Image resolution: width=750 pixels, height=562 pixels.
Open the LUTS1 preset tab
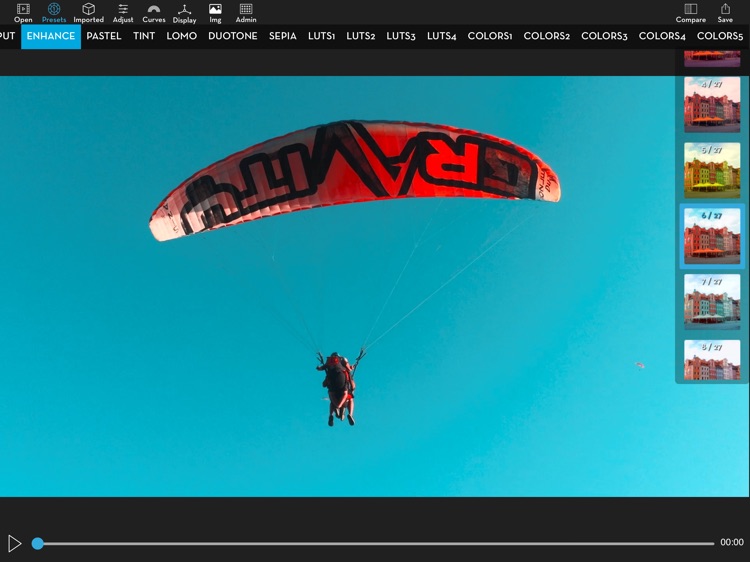coord(321,36)
